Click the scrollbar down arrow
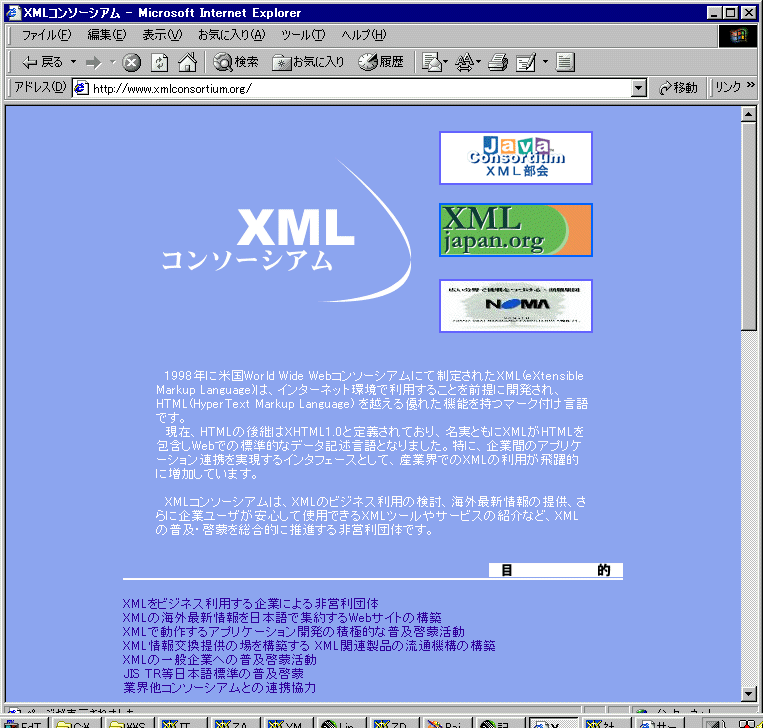Screen dimensions: 763x728 click(748, 693)
